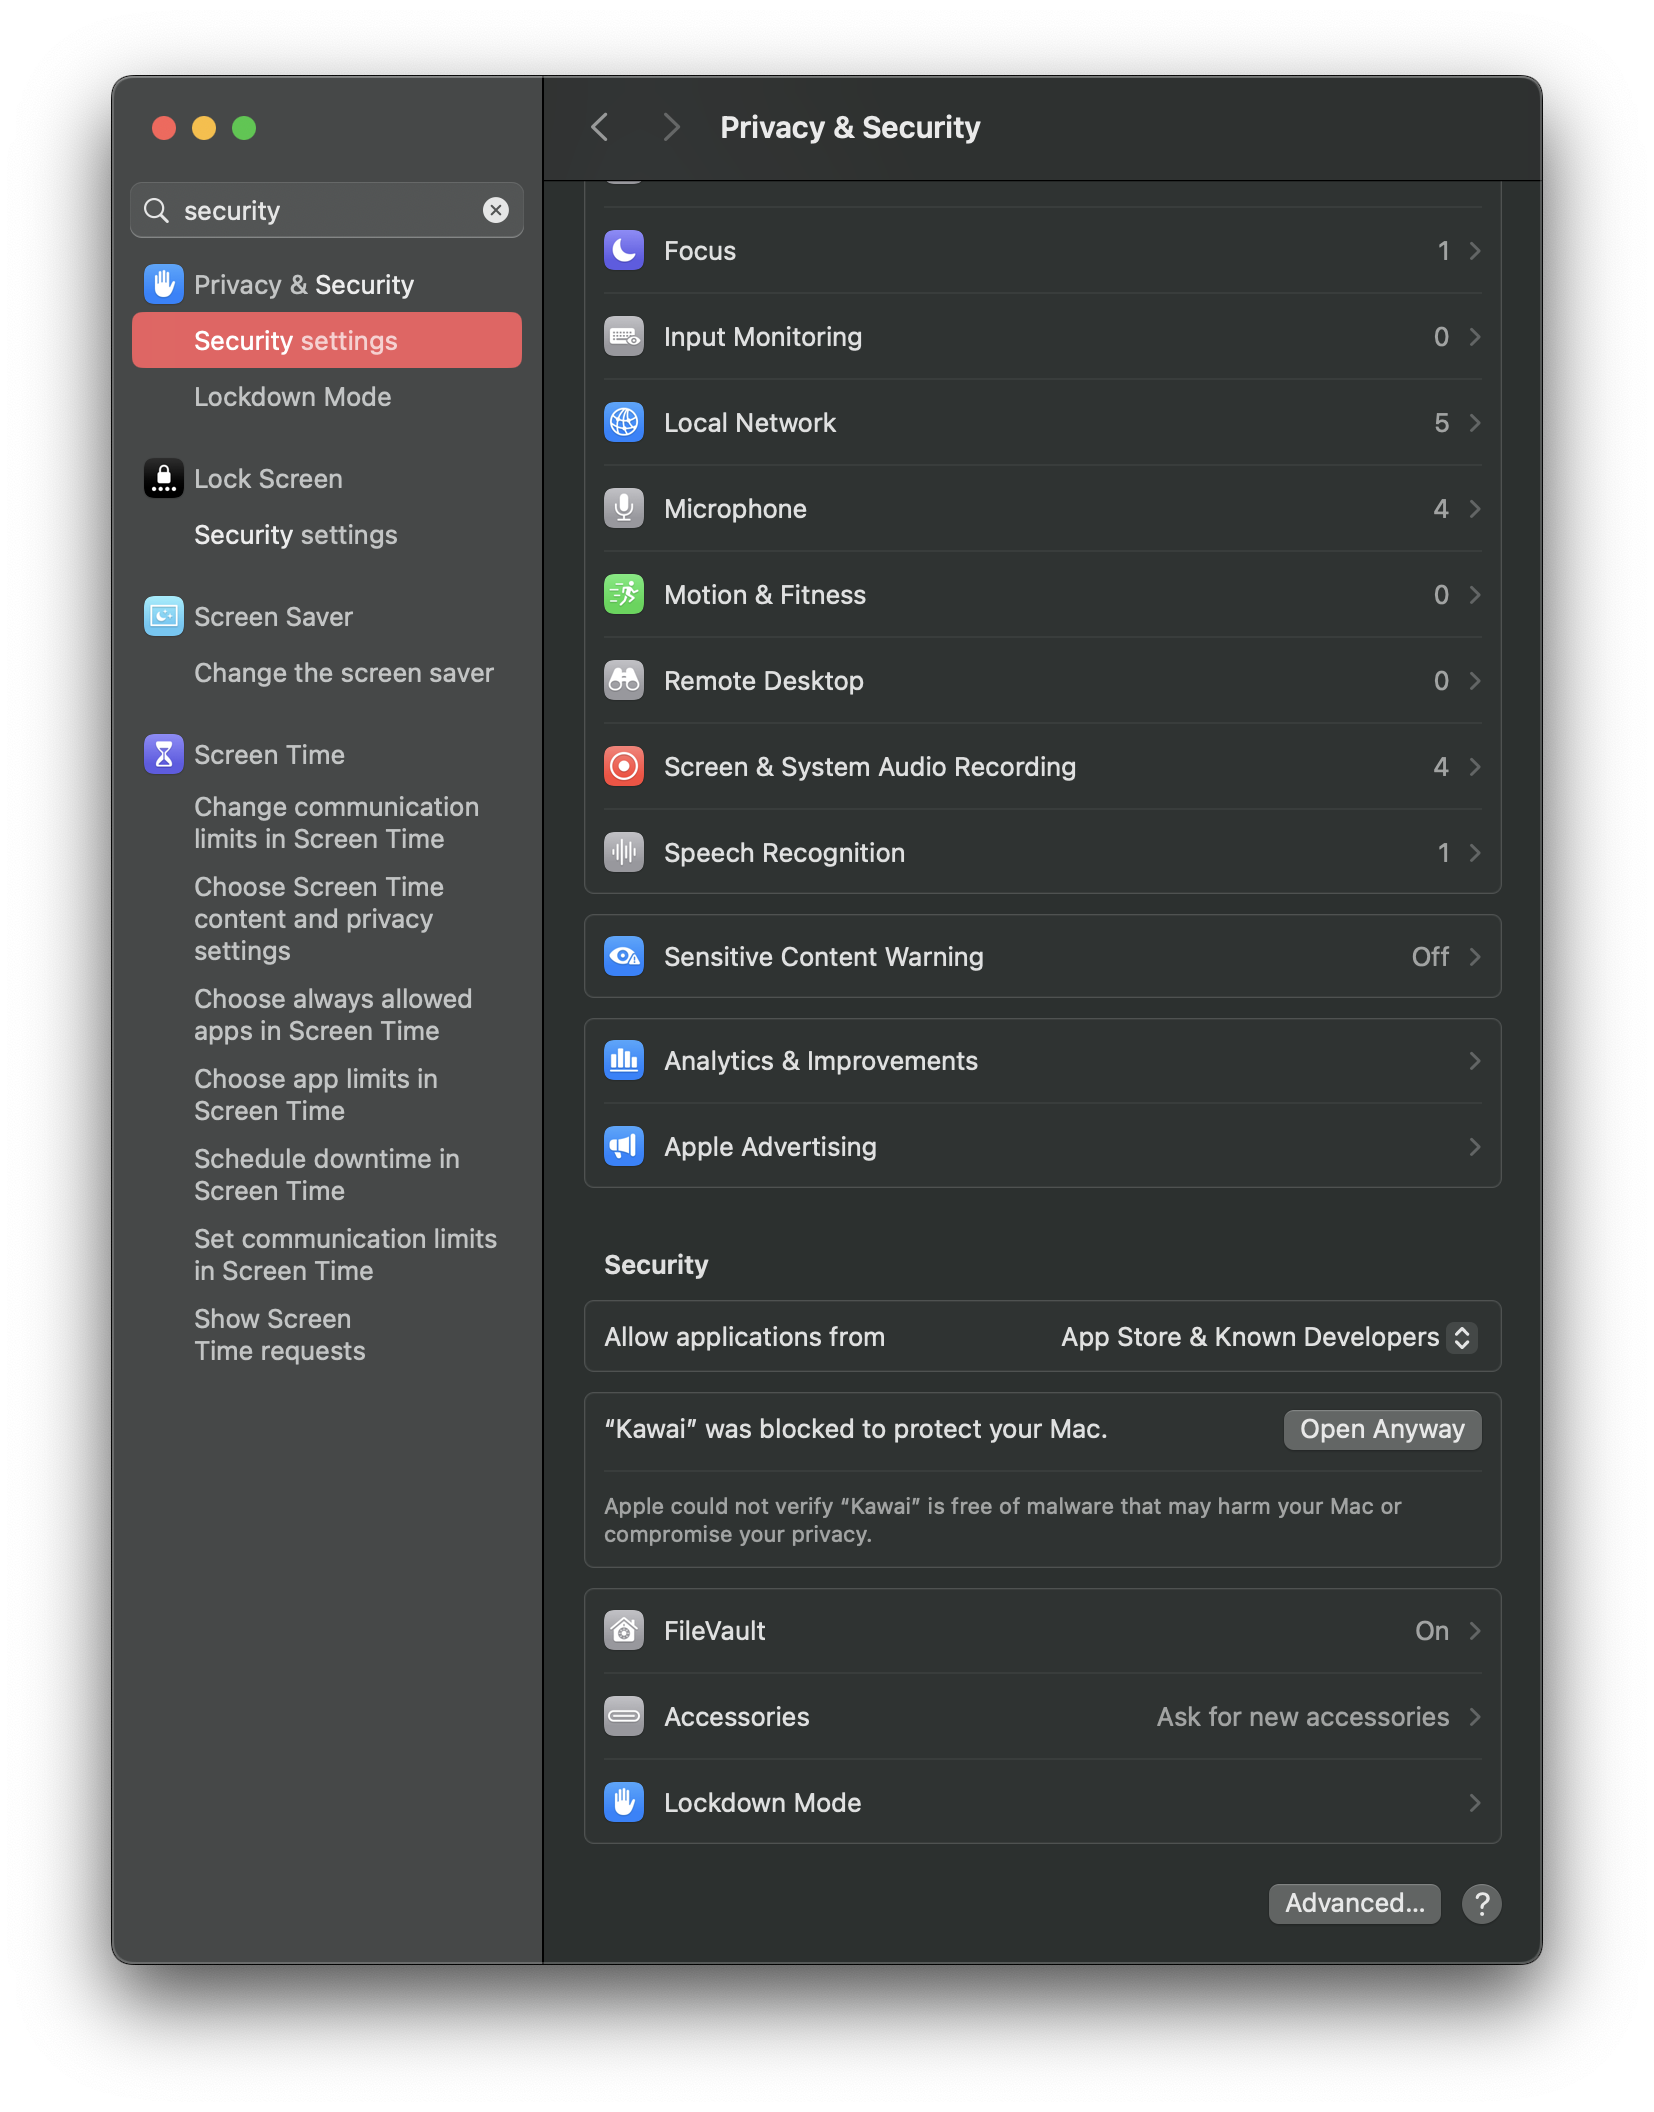Image resolution: width=1654 pixels, height=2112 pixels.
Task: Clear the security search text
Action: [x=496, y=210]
